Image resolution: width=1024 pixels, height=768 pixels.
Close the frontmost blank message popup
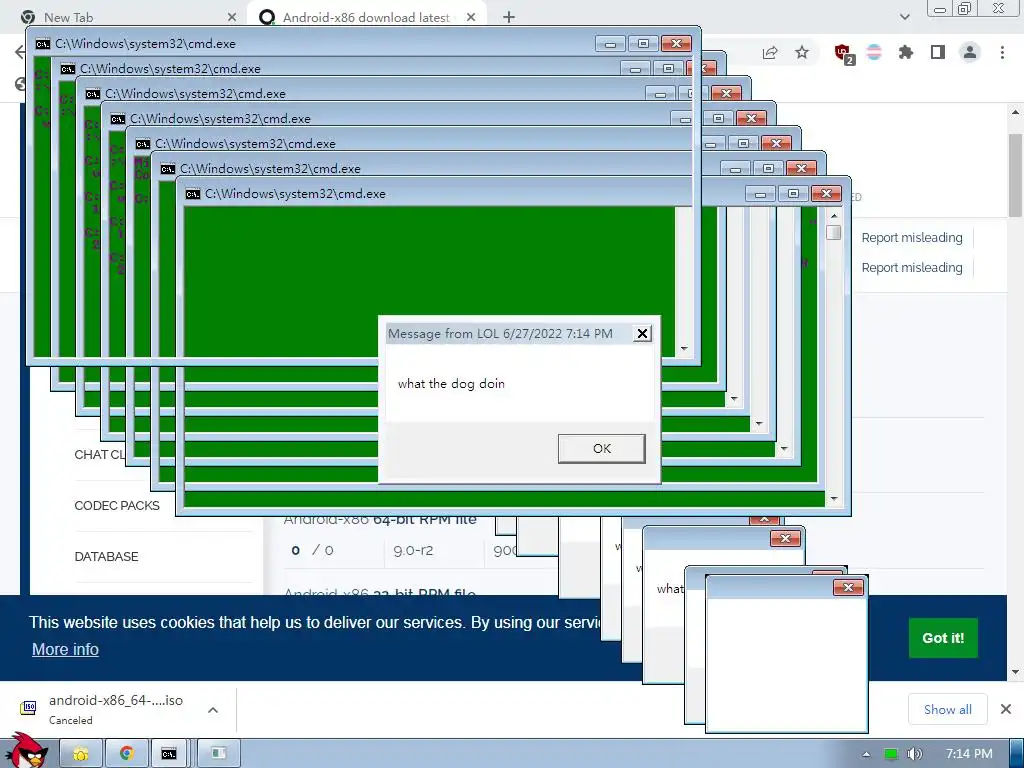tap(848, 588)
